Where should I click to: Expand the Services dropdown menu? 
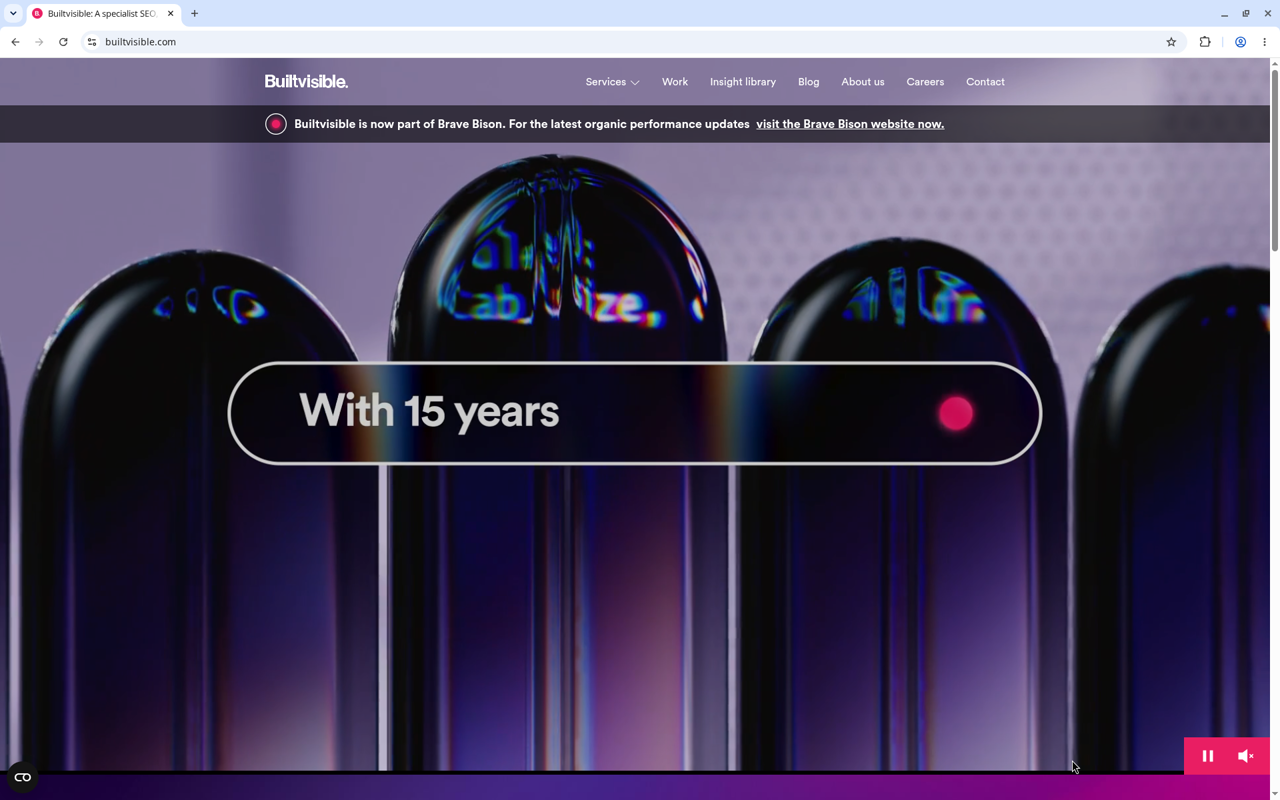pos(612,82)
